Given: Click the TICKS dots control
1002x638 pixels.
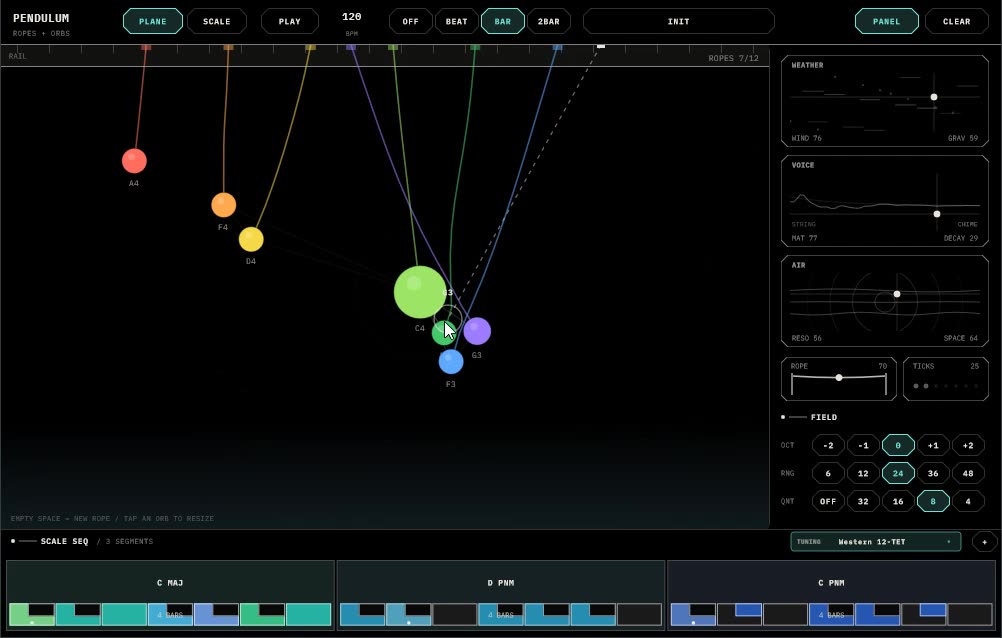Looking at the screenshot, I should coord(946,386).
